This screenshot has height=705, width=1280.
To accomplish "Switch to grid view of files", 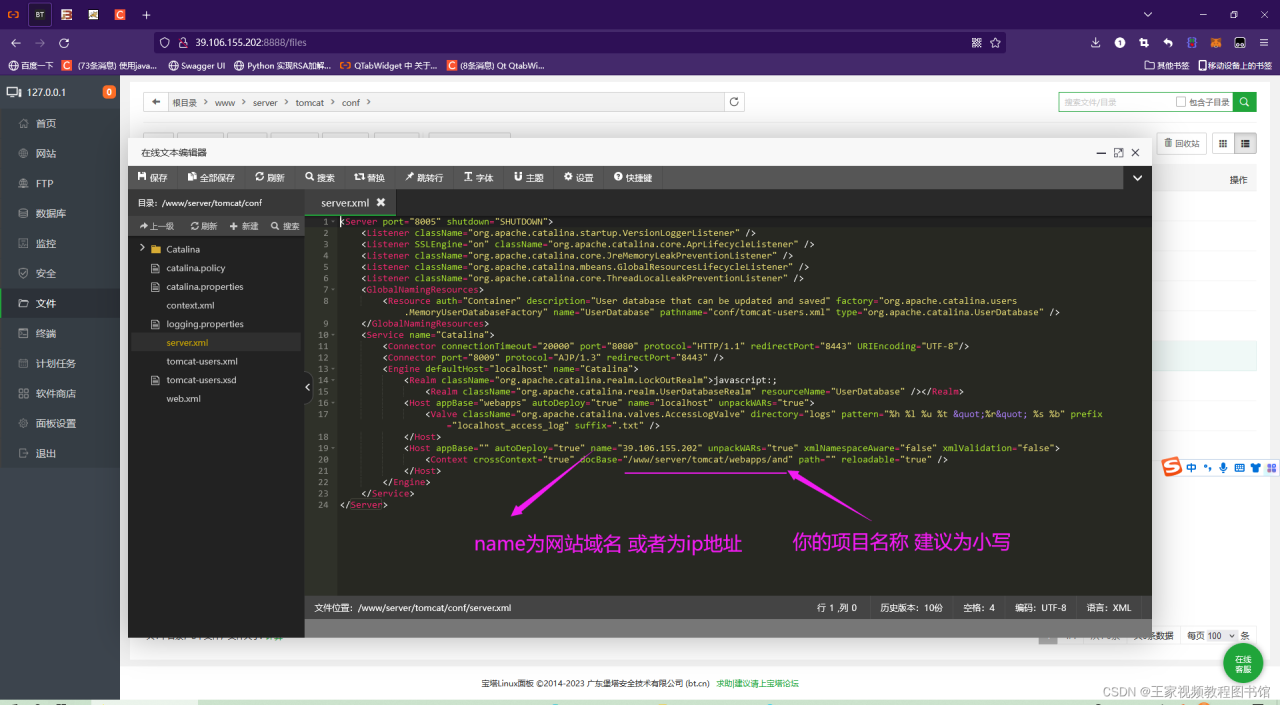I will (1222, 144).
